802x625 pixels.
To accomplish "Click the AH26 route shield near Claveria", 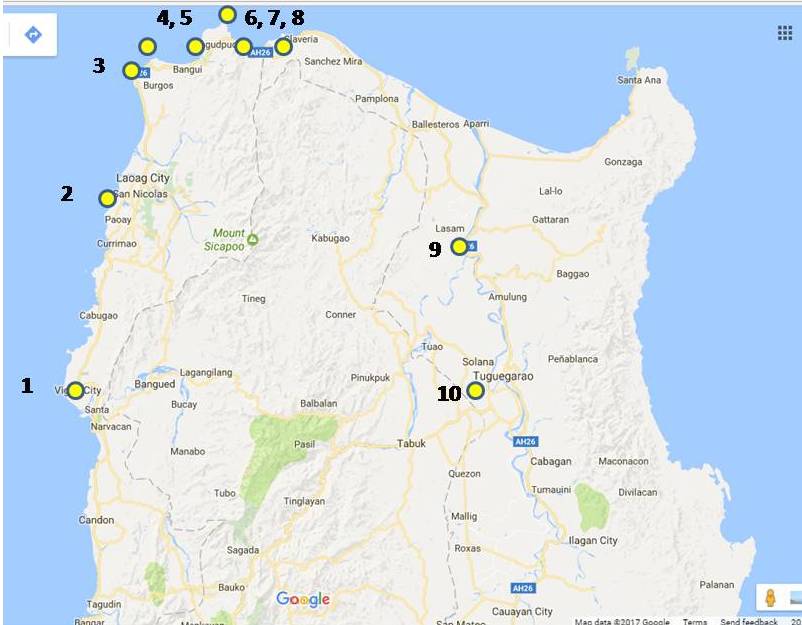I will pyautogui.click(x=260, y=51).
